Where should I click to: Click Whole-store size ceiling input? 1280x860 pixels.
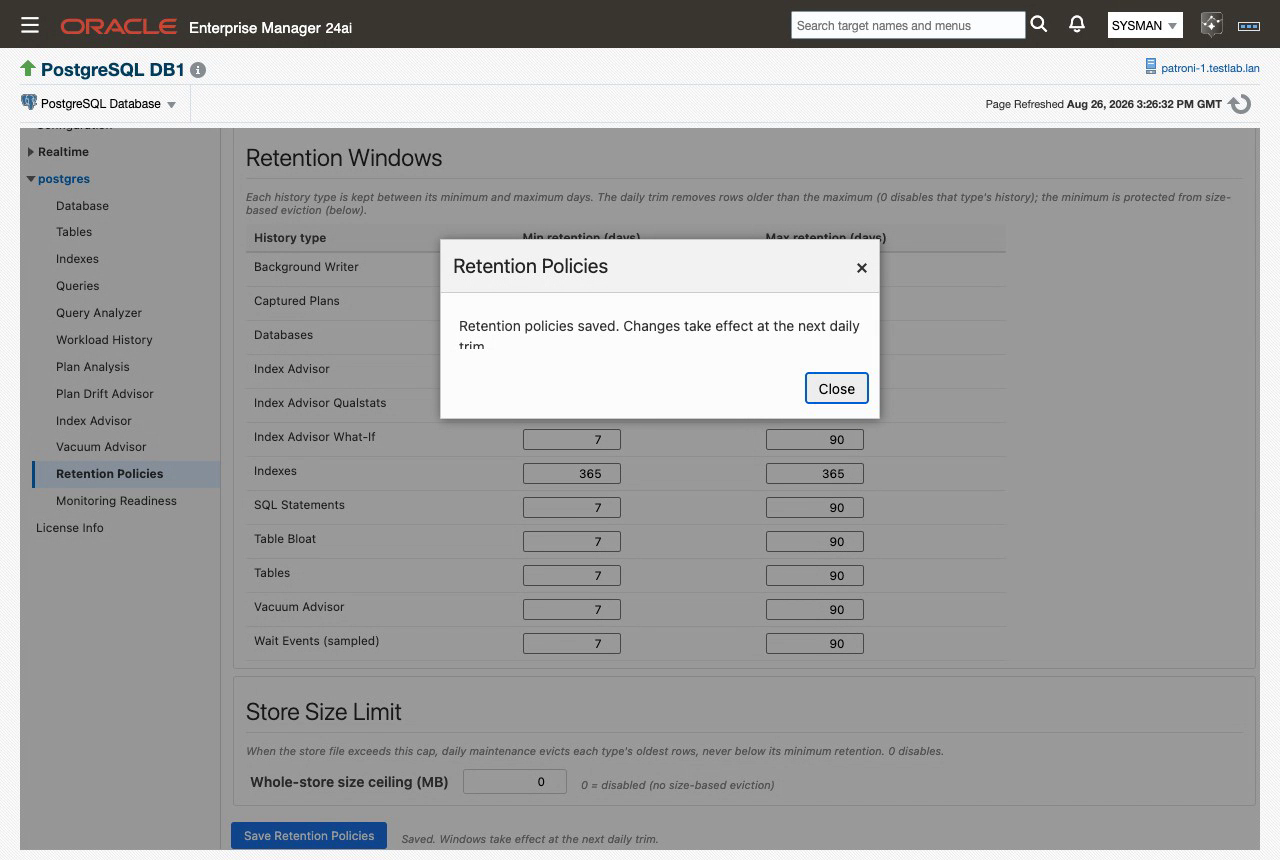(515, 782)
